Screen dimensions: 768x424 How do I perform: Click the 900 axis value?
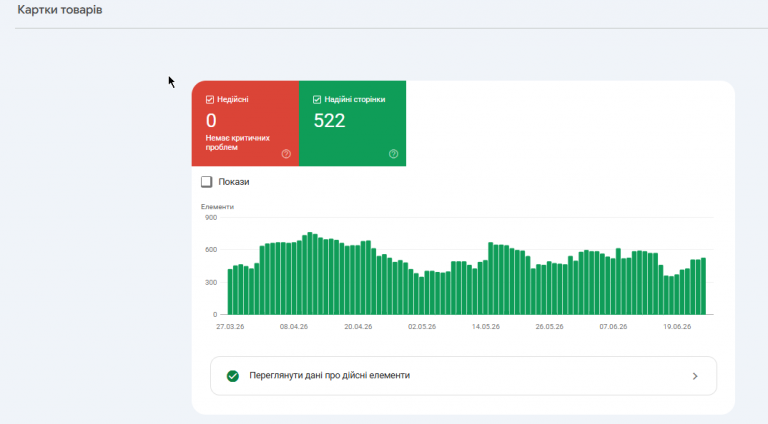pyautogui.click(x=211, y=217)
